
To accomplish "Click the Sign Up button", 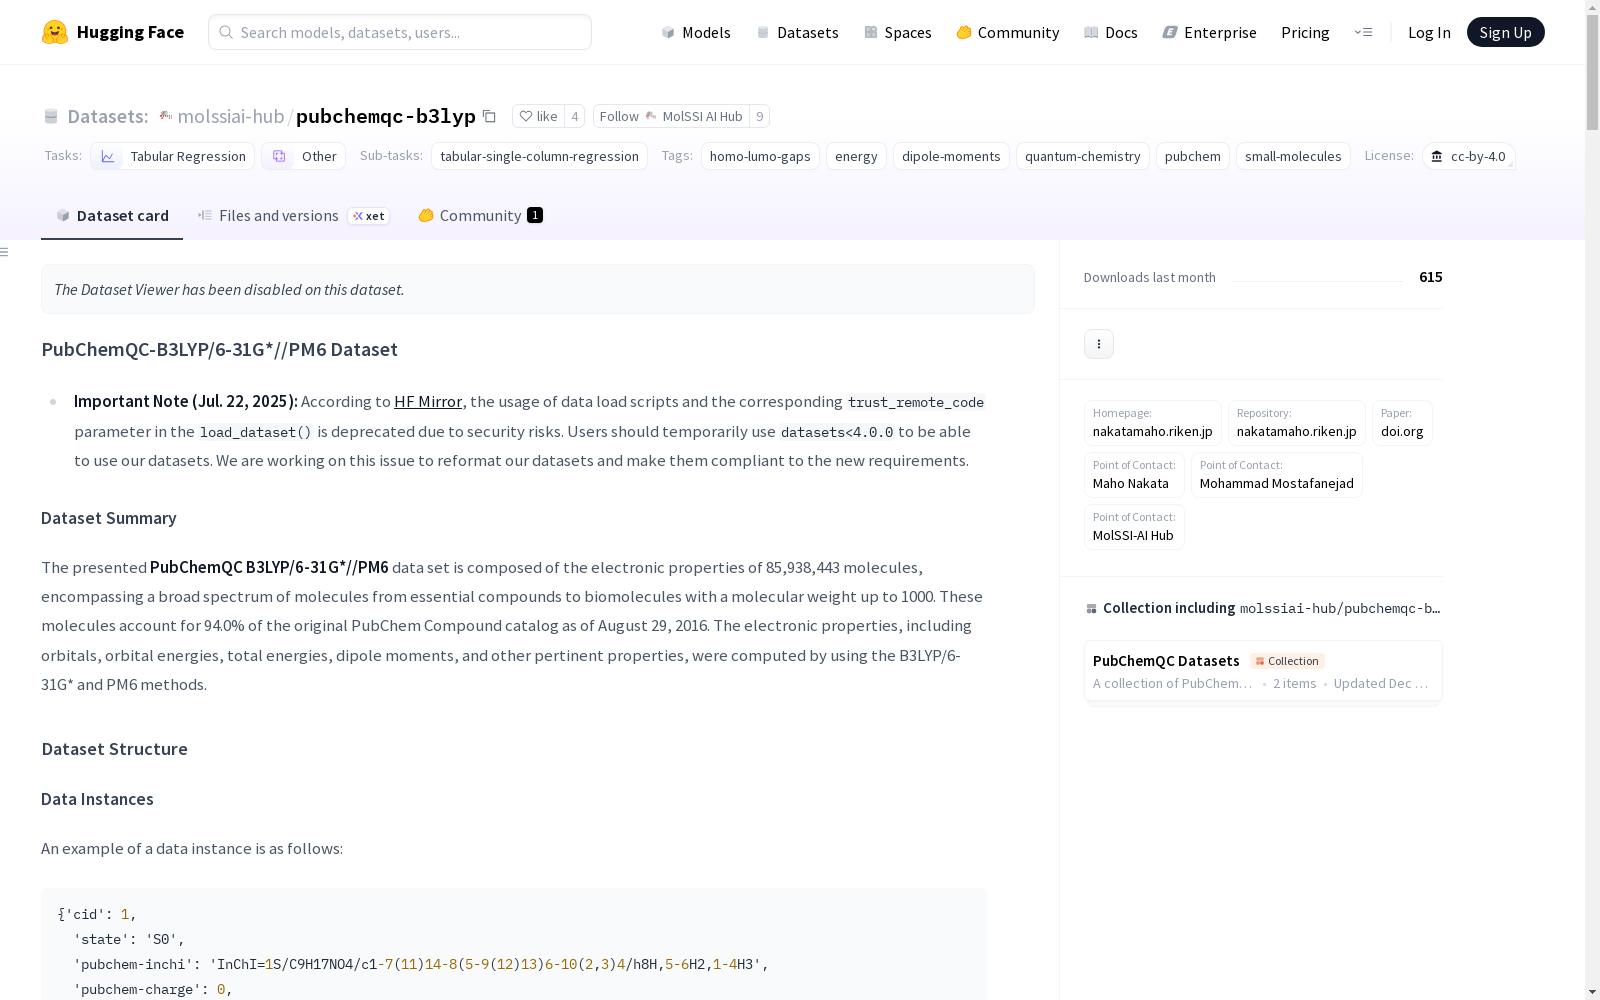I will coord(1505,32).
